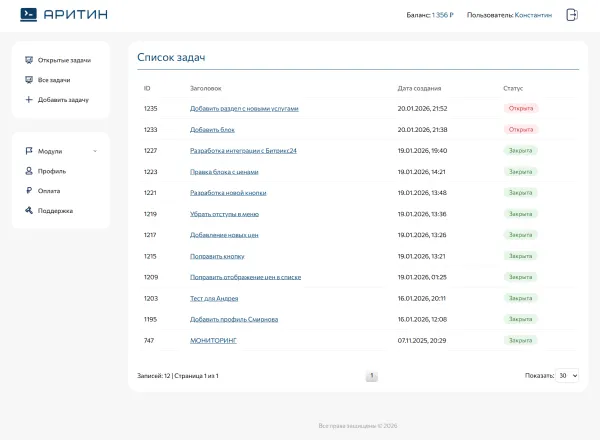Click page 1 pagination button

(x=372, y=376)
